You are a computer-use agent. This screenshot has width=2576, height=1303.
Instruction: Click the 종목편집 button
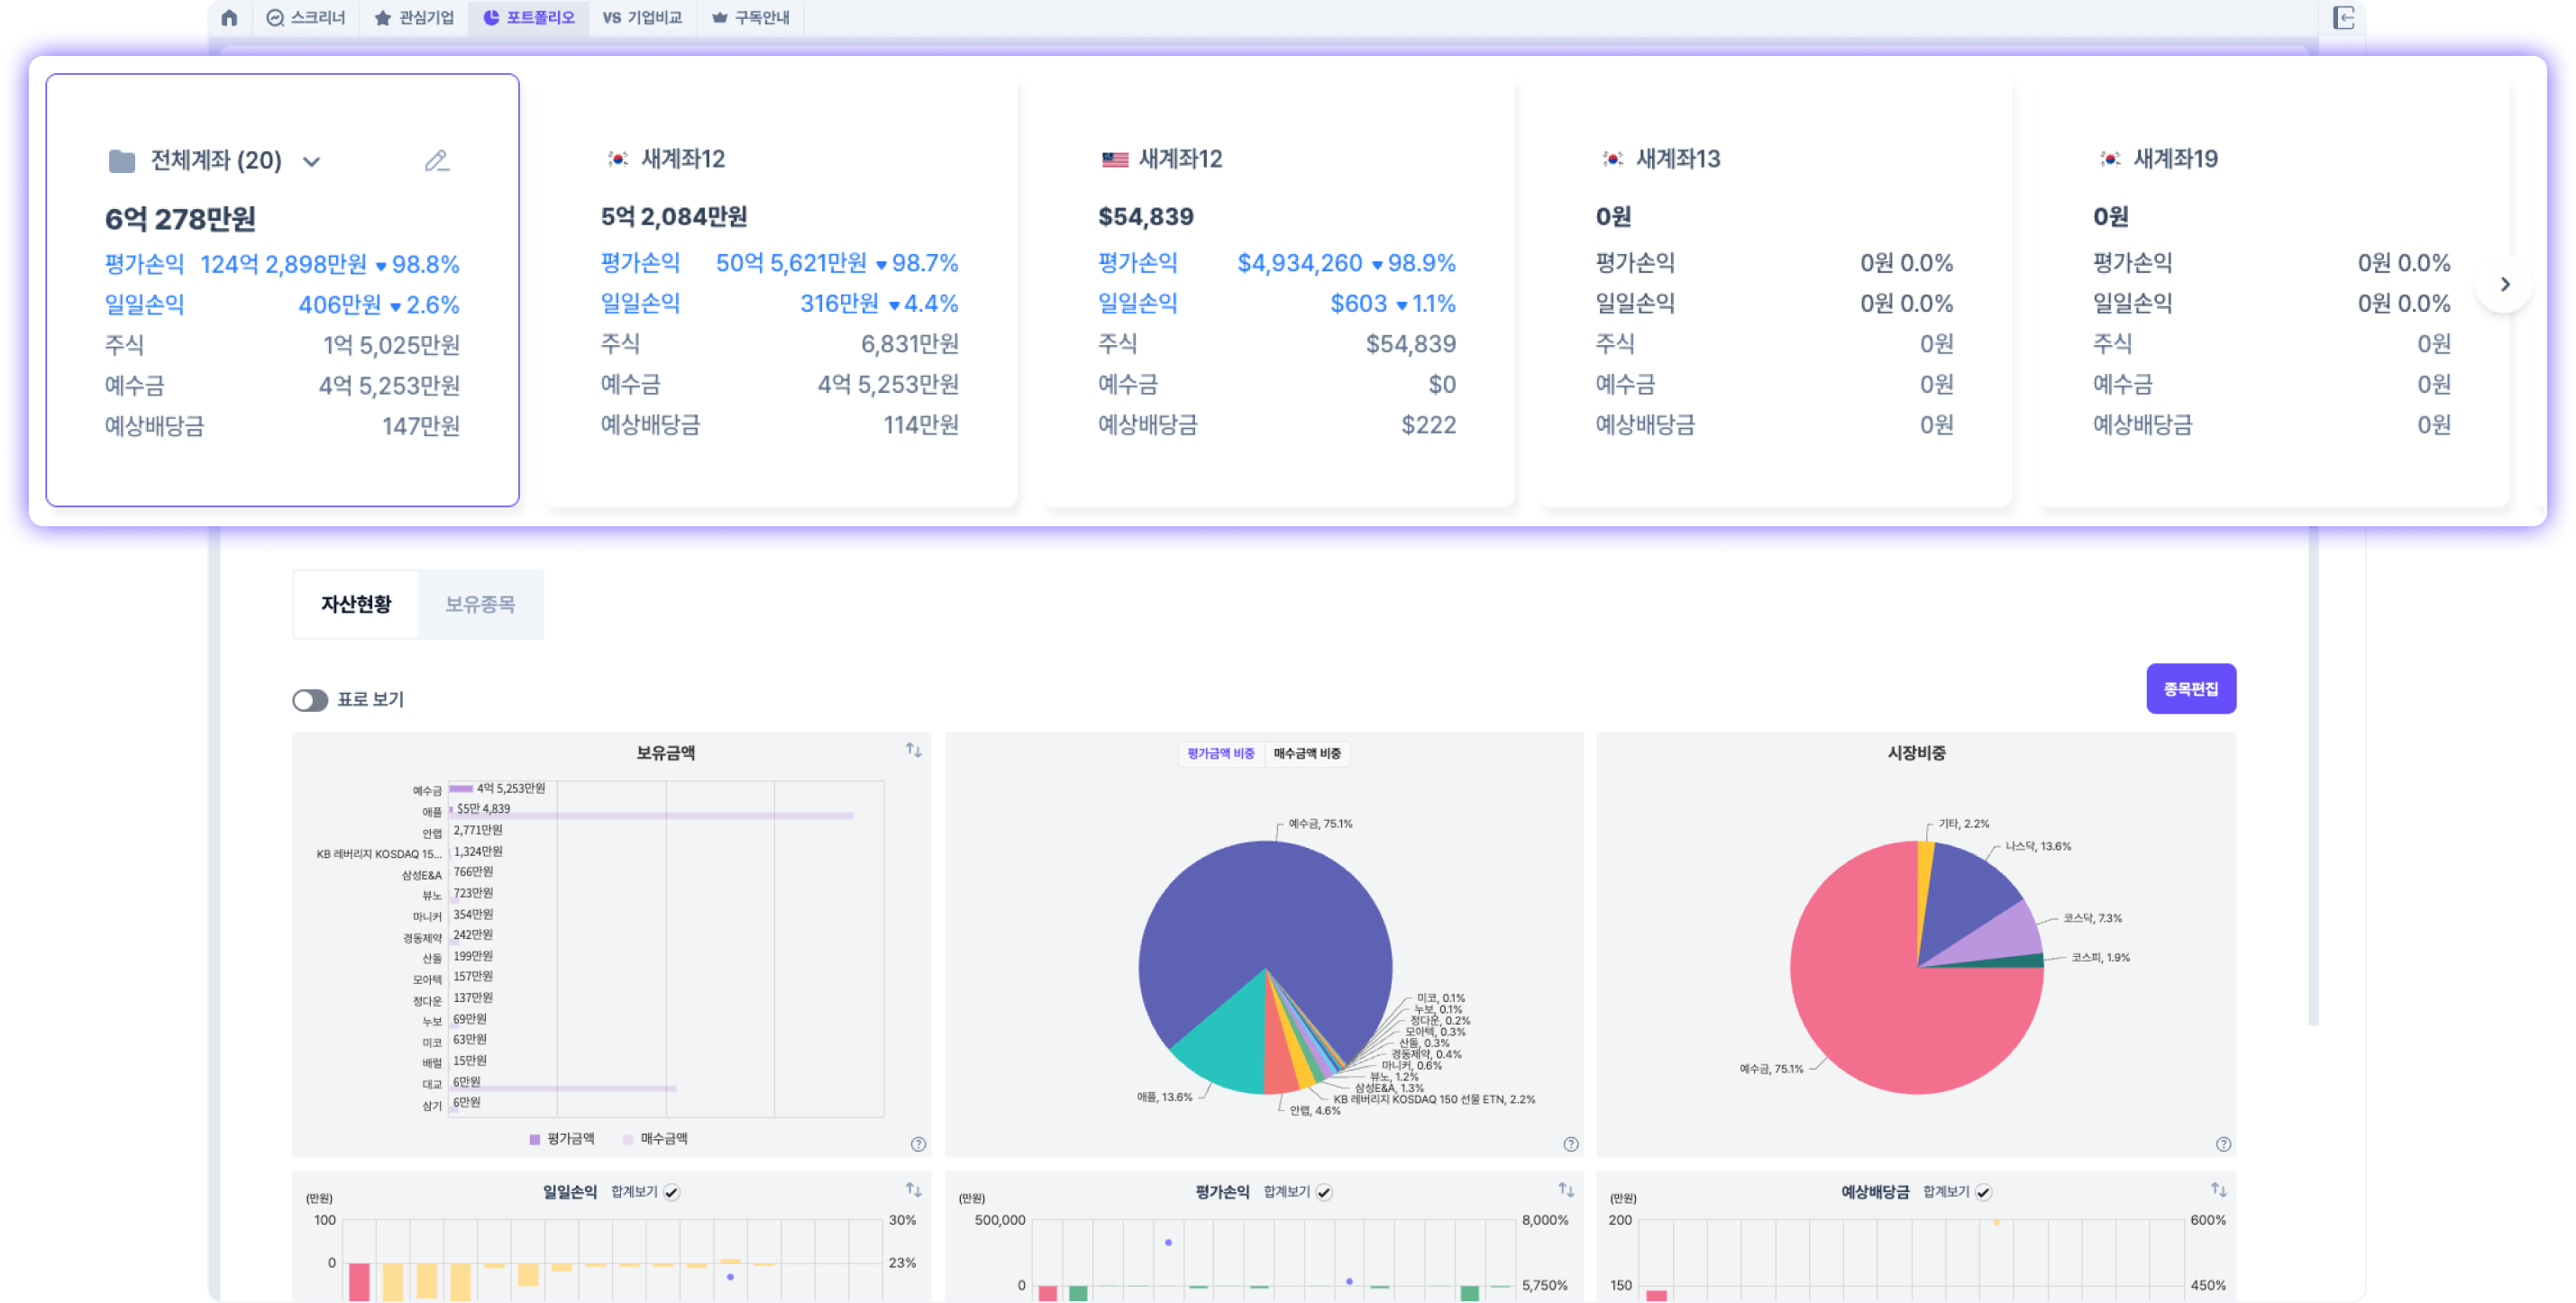point(2190,689)
